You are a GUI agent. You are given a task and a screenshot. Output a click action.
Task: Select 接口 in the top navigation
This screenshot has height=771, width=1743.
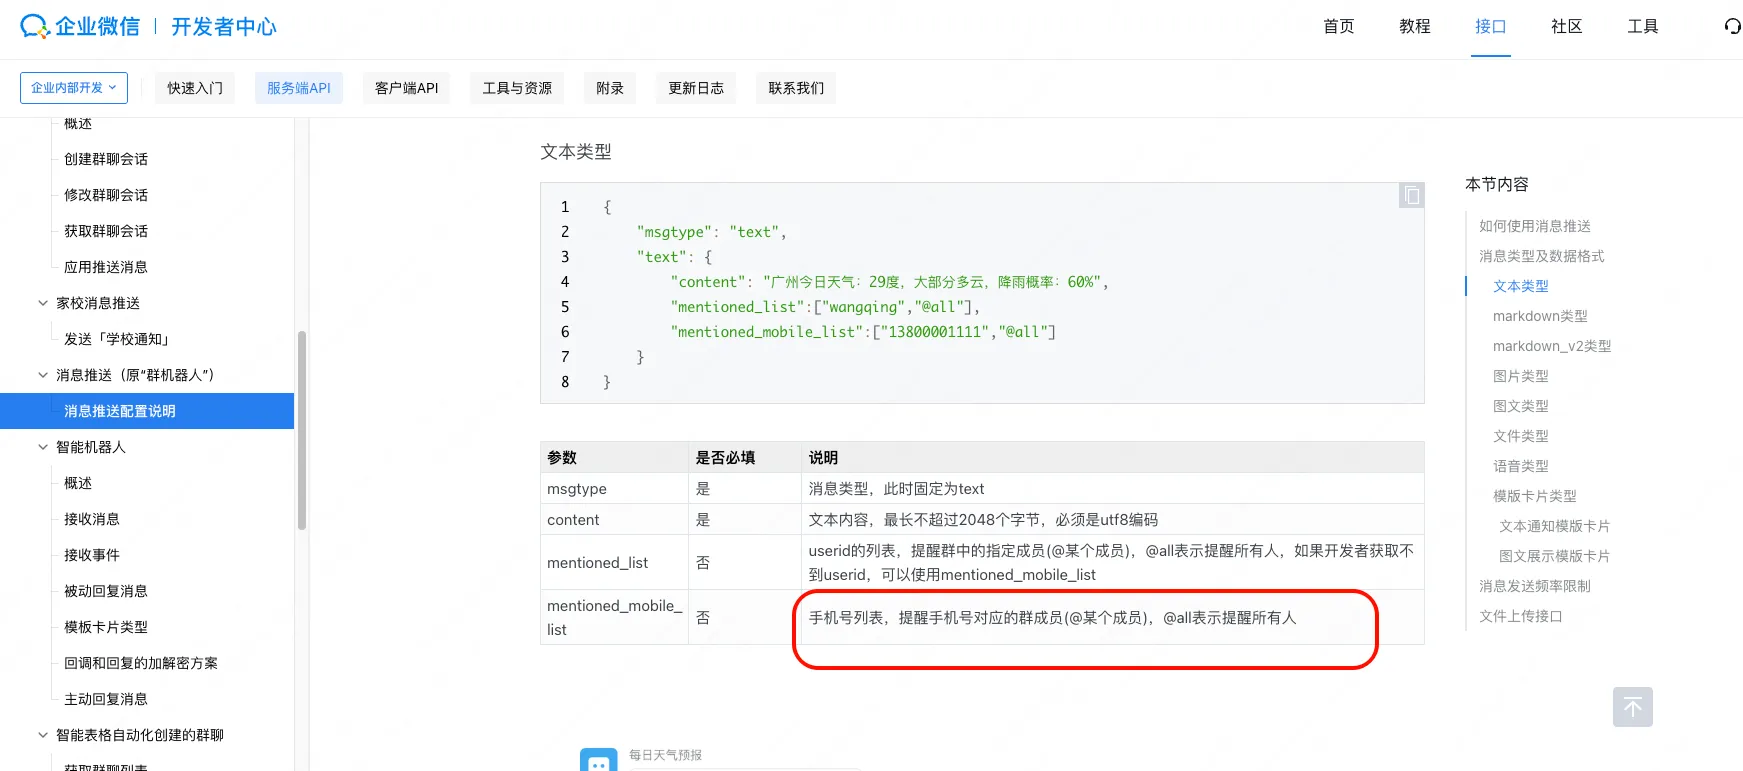click(x=1490, y=27)
